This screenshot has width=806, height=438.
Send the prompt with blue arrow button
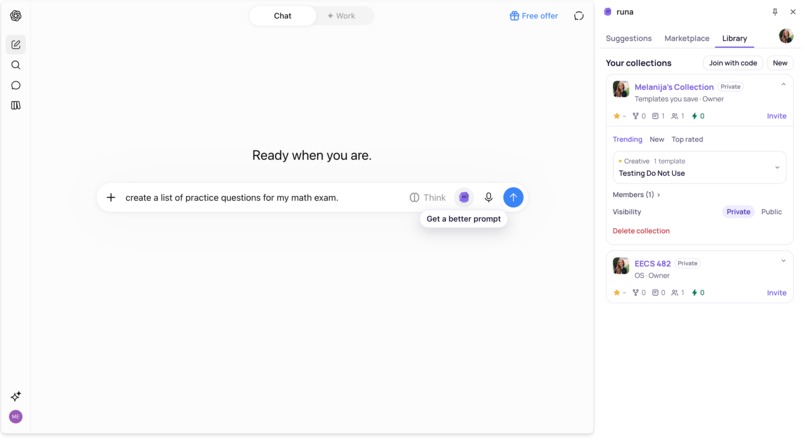point(513,197)
